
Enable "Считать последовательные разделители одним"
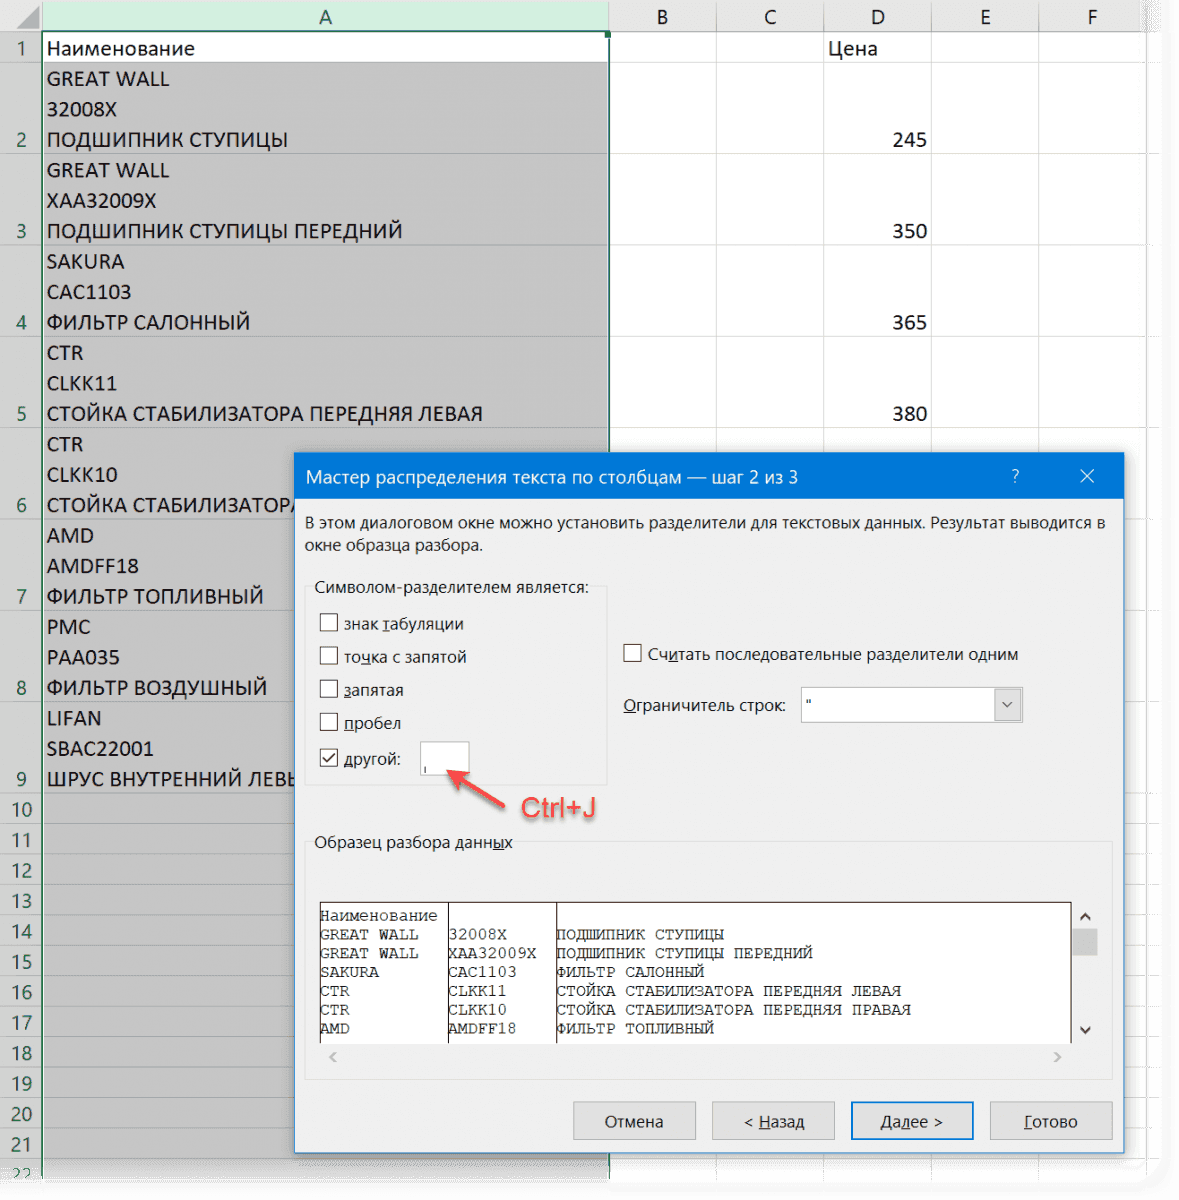click(632, 652)
